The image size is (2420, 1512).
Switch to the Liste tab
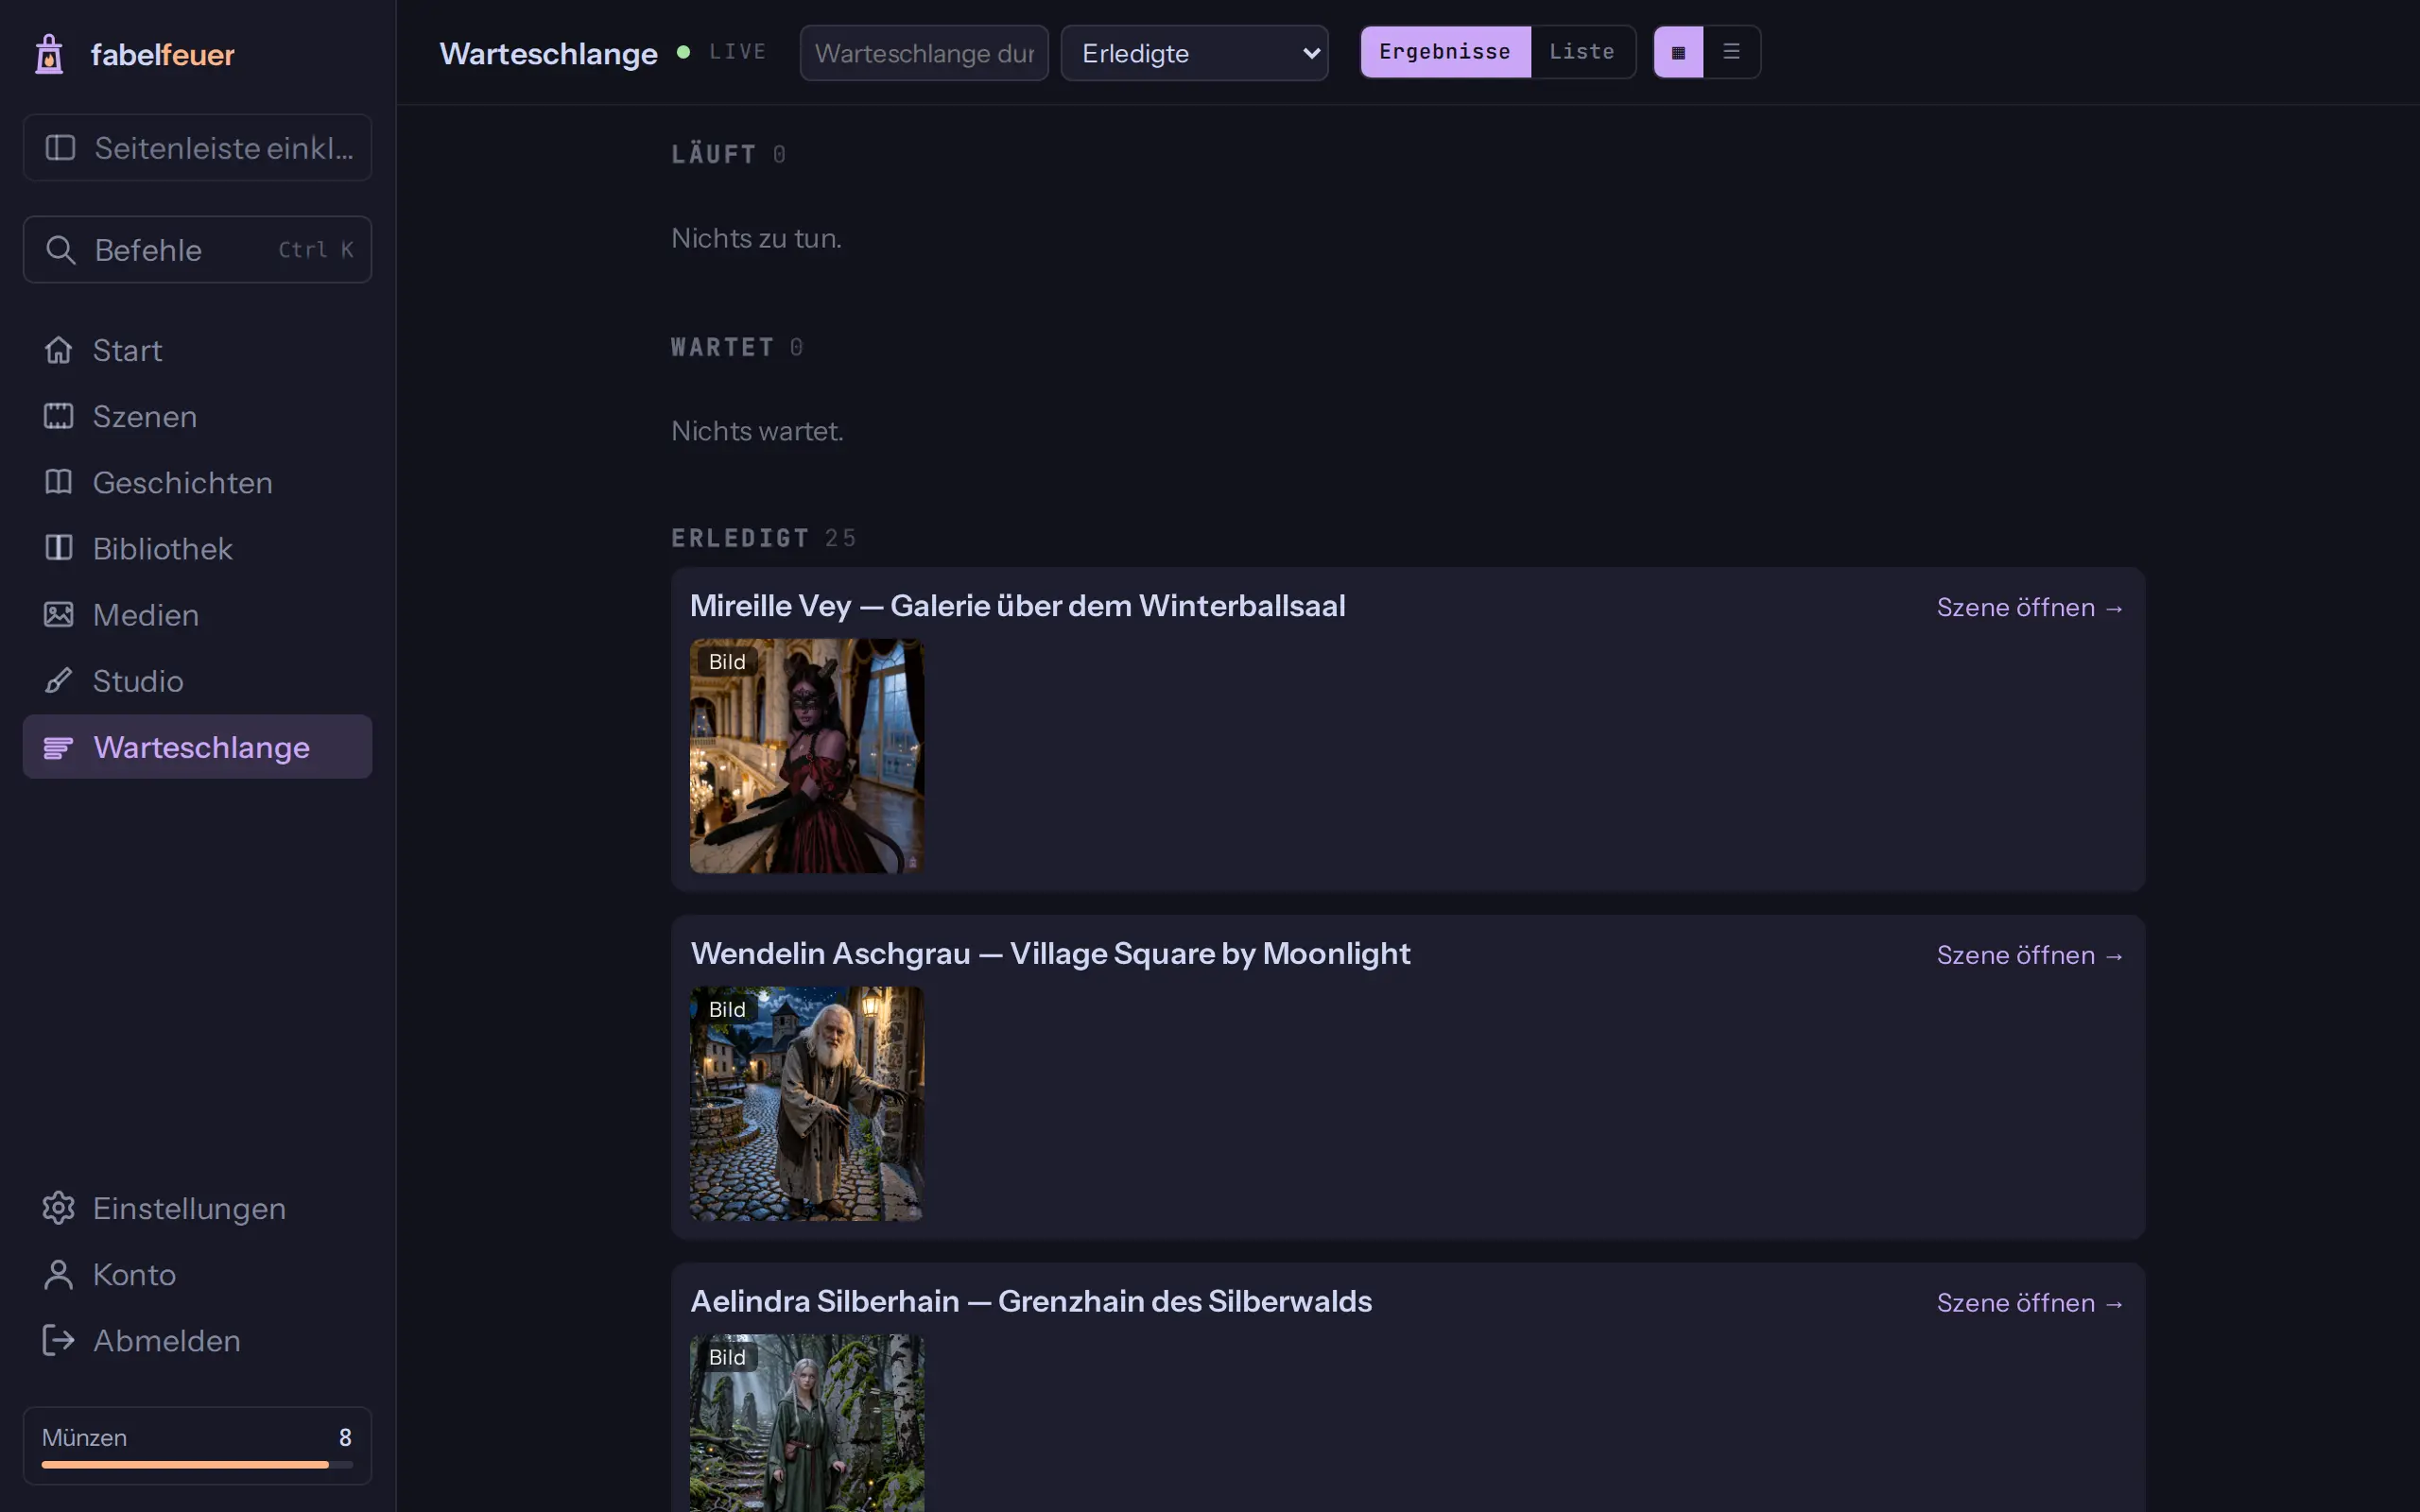[1582, 52]
